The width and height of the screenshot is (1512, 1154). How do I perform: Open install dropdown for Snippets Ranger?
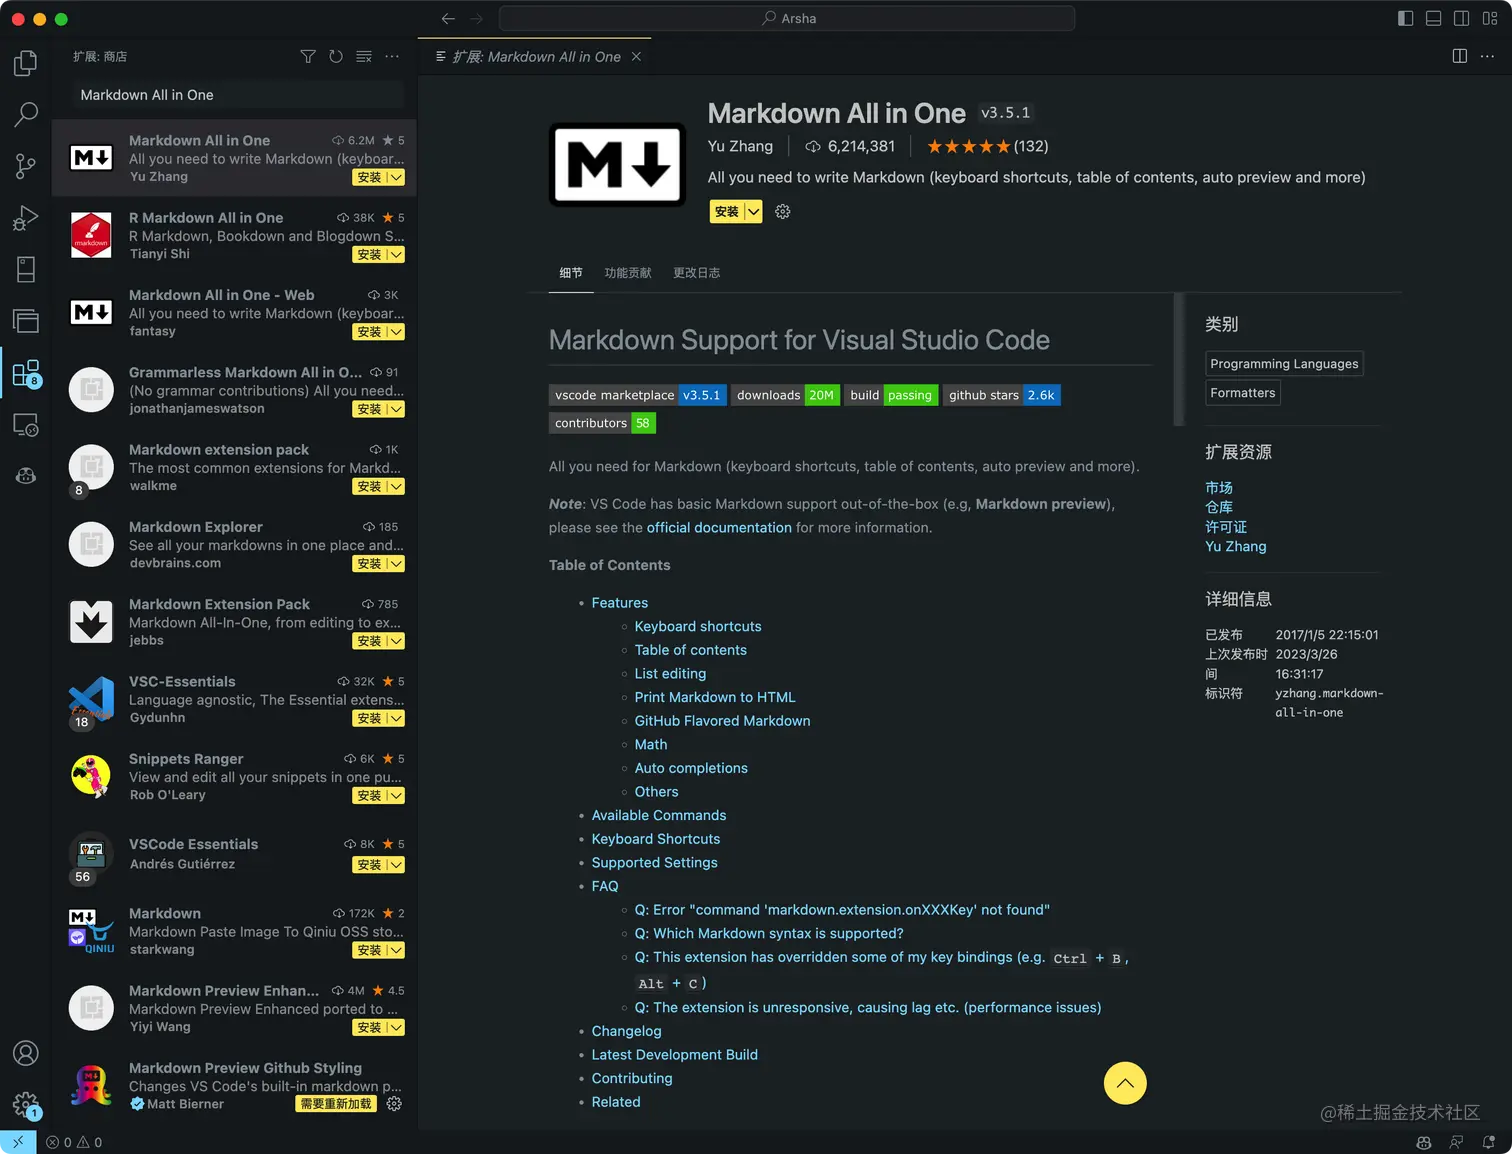click(x=396, y=796)
